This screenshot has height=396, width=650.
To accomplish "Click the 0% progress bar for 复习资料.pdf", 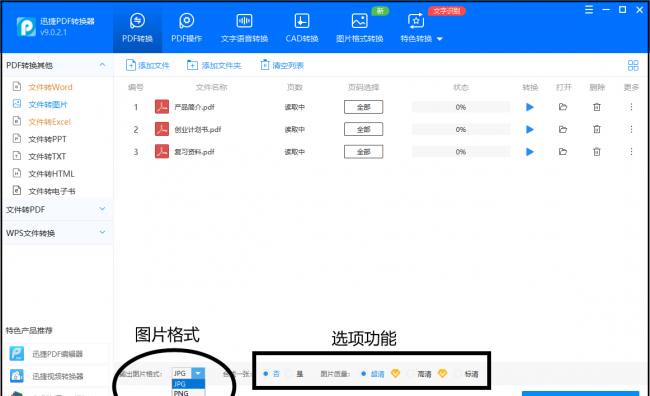I will [x=461, y=152].
